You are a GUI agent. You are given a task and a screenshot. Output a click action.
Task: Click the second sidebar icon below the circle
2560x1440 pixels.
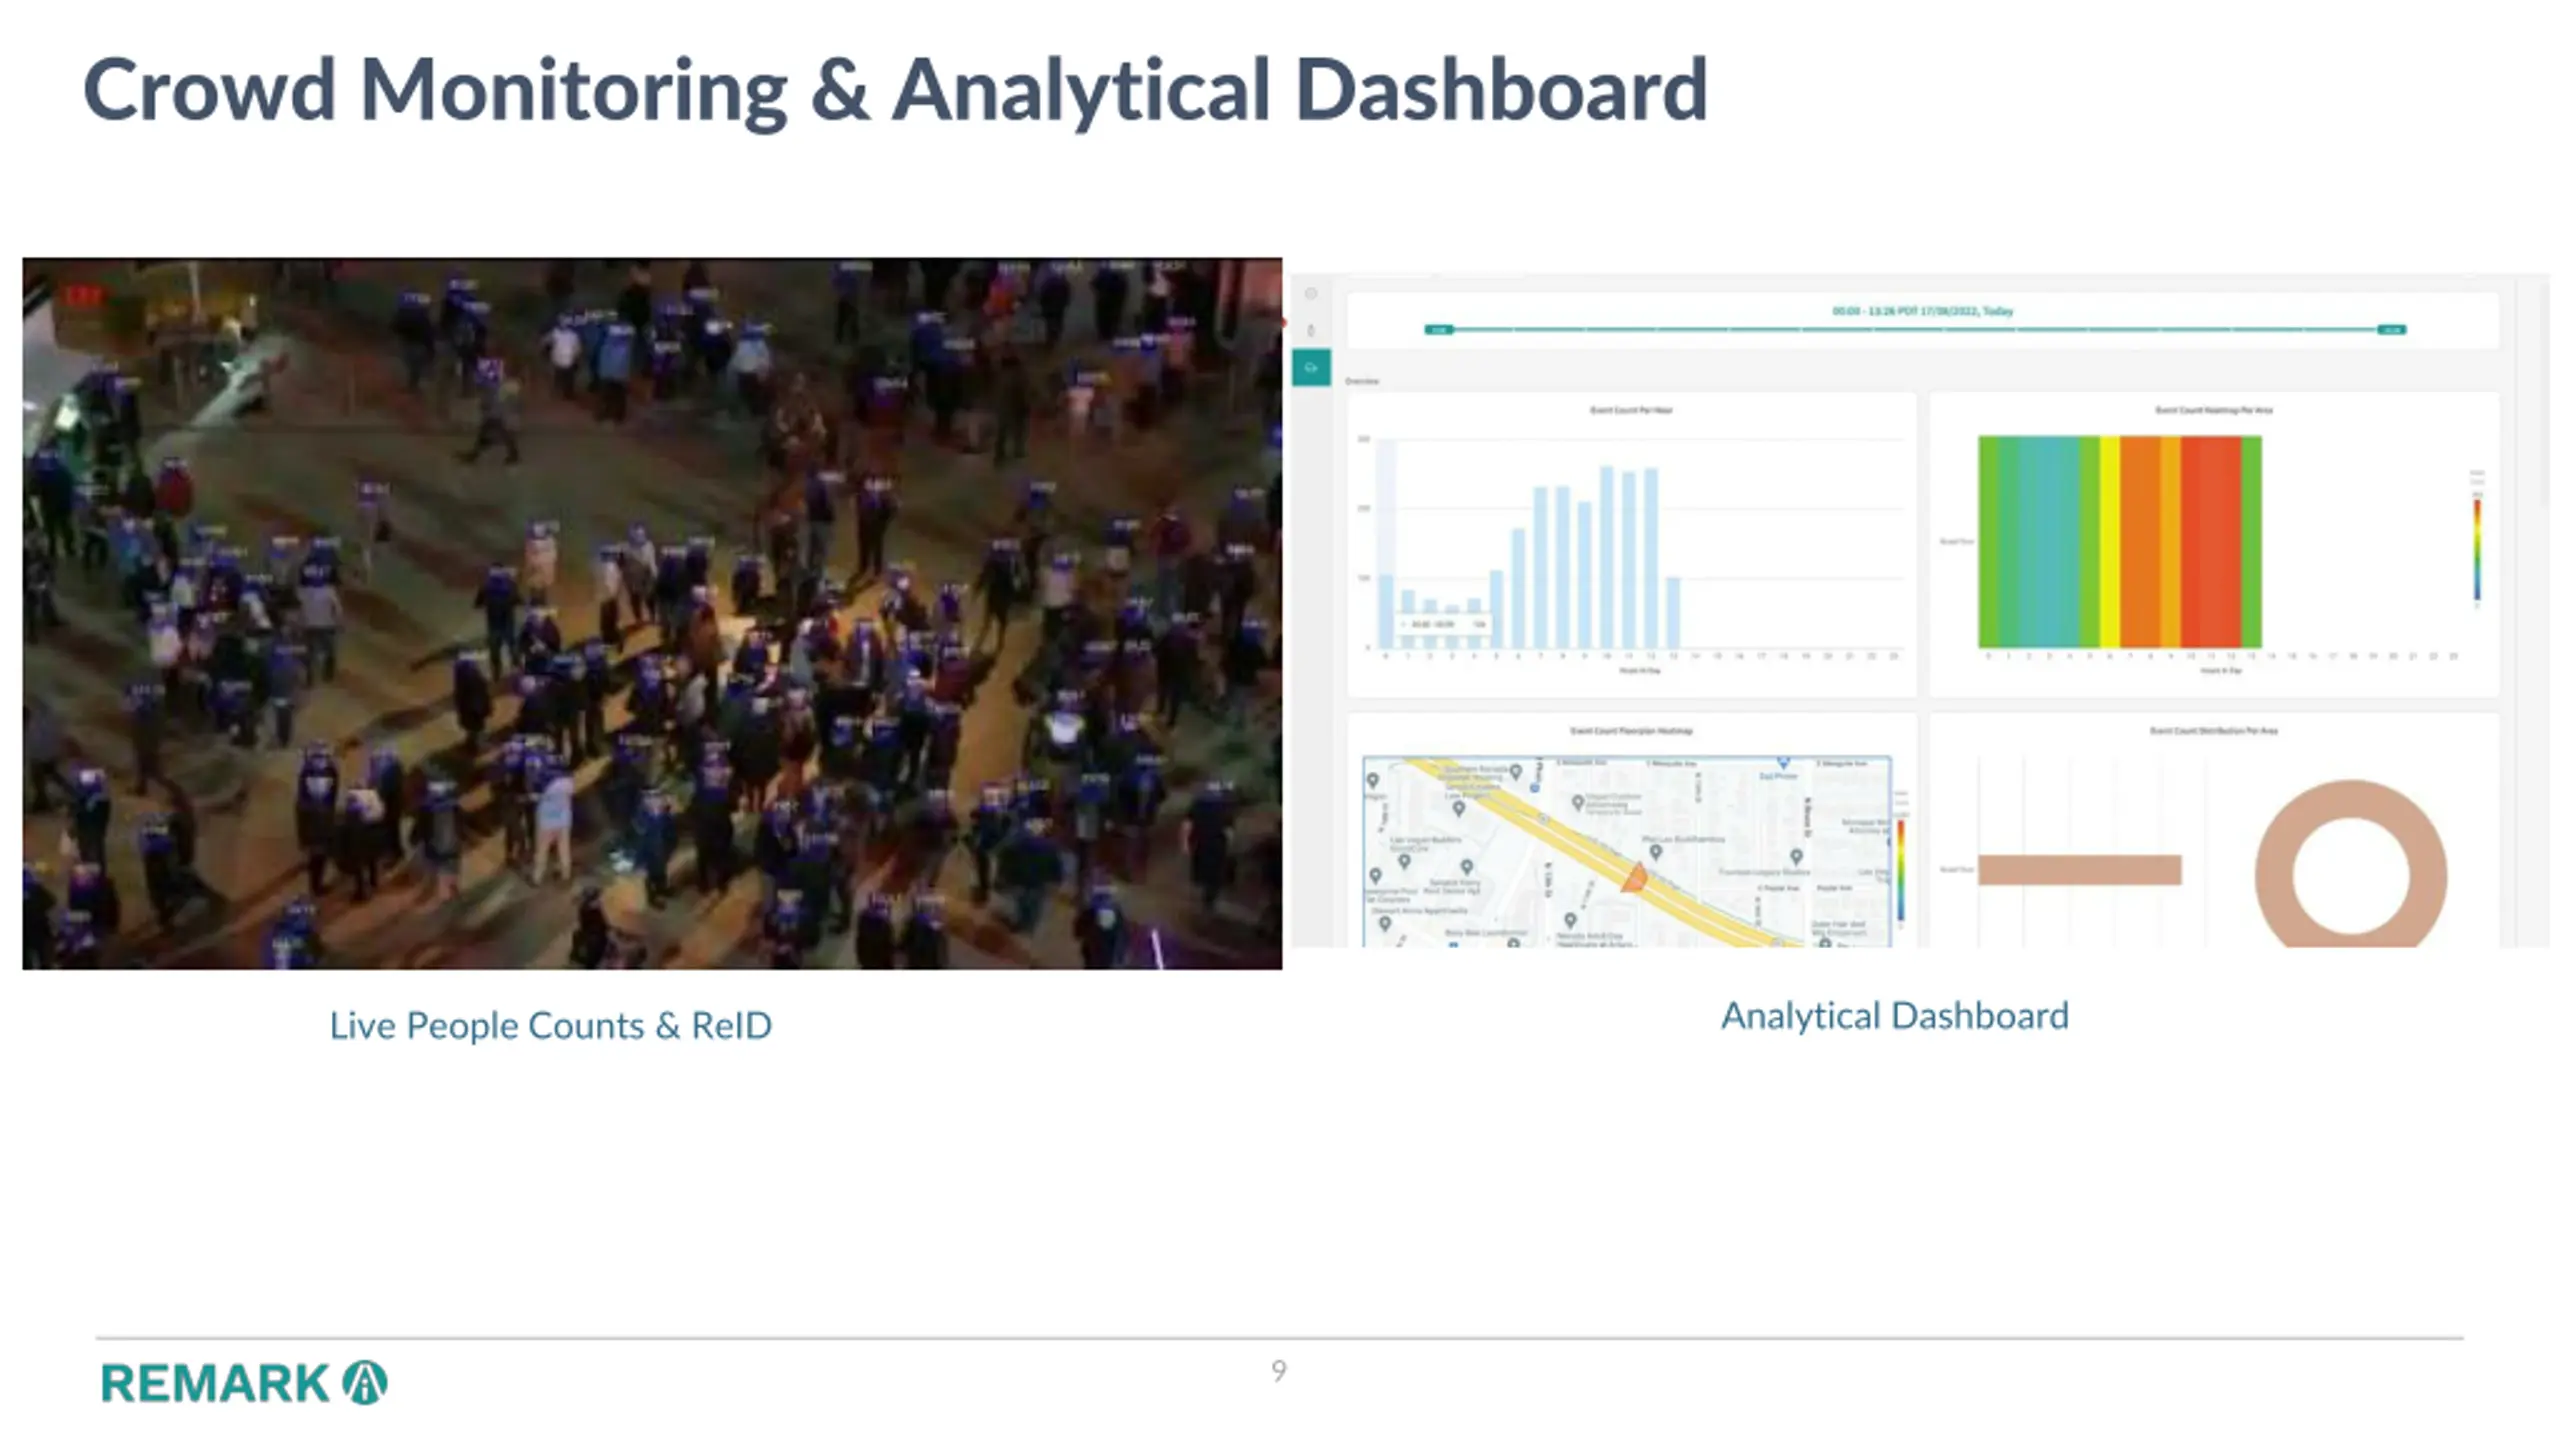point(1311,330)
